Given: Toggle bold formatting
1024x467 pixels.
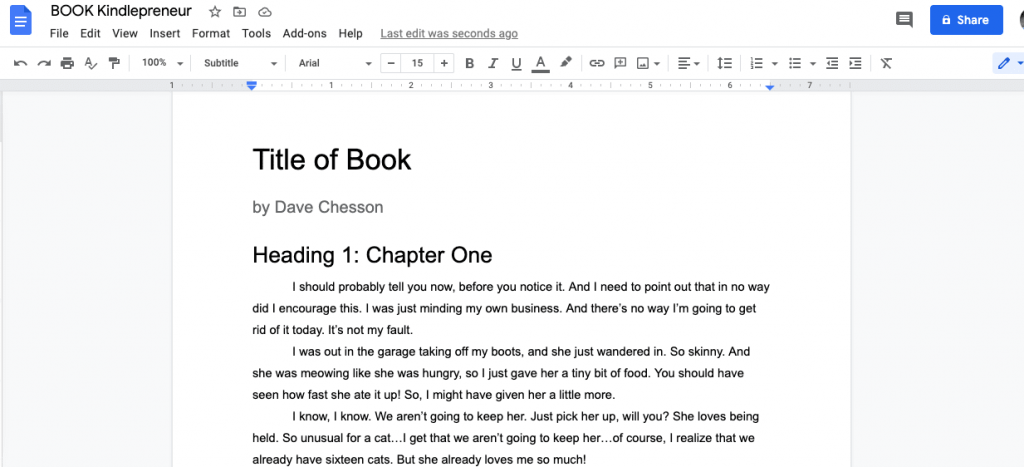Looking at the screenshot, I should (469, 63).
